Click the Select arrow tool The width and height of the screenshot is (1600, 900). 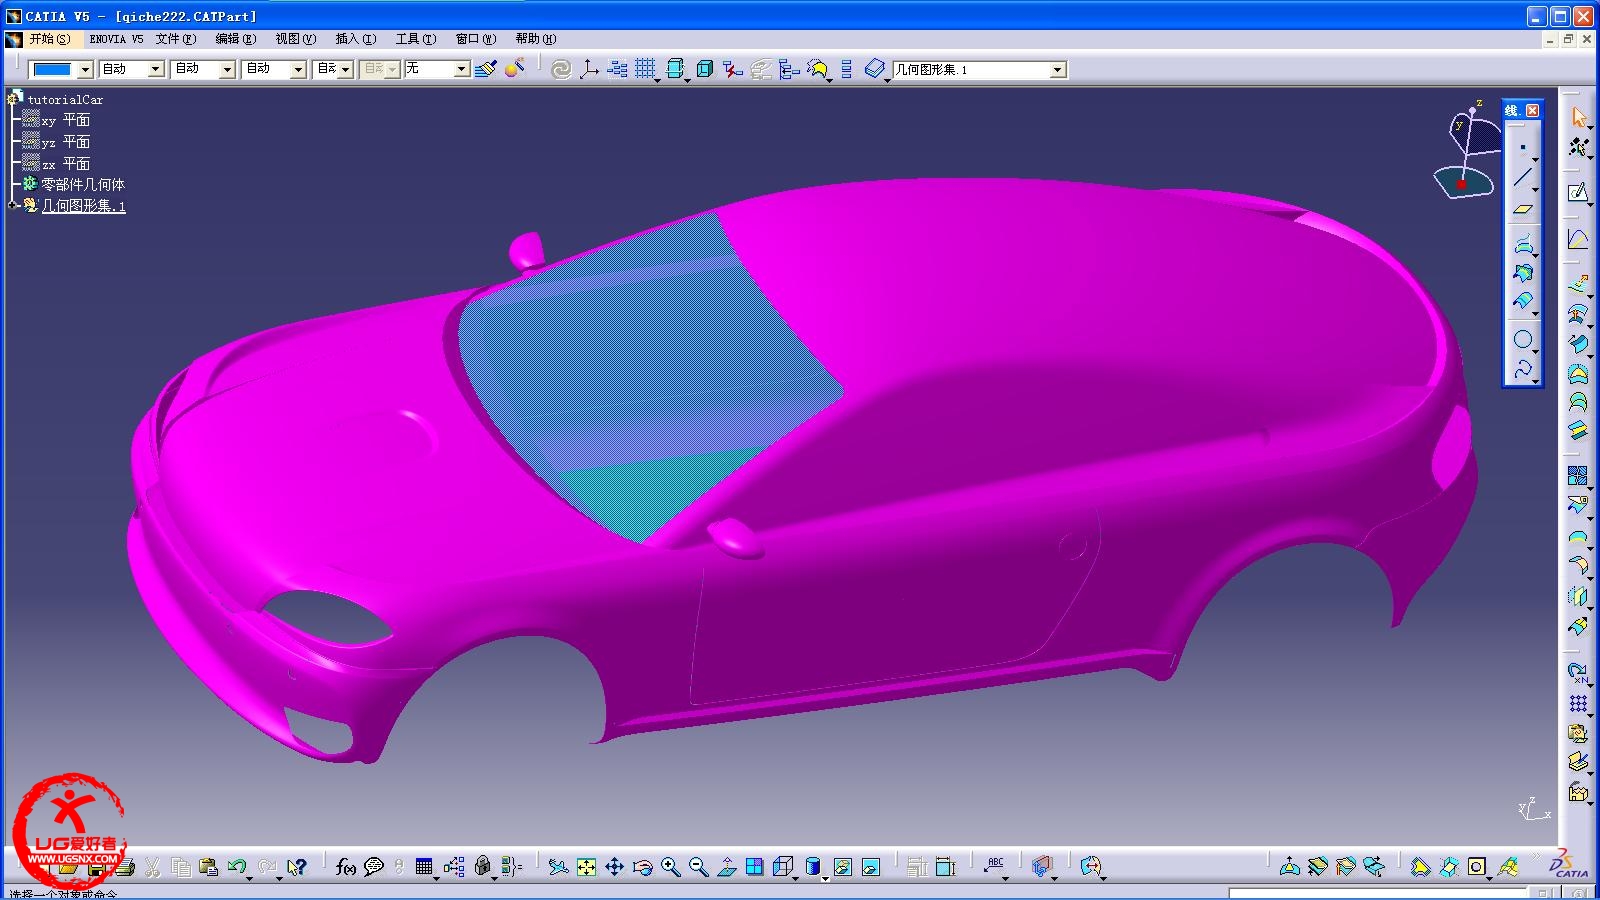(x=1578, y=117)
